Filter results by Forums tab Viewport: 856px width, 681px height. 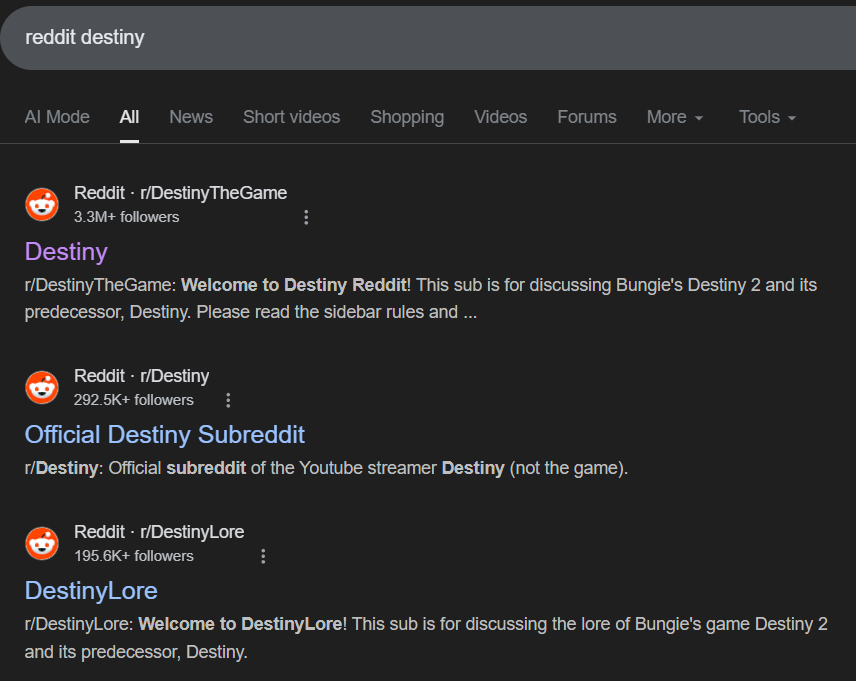tap(587, 117)
